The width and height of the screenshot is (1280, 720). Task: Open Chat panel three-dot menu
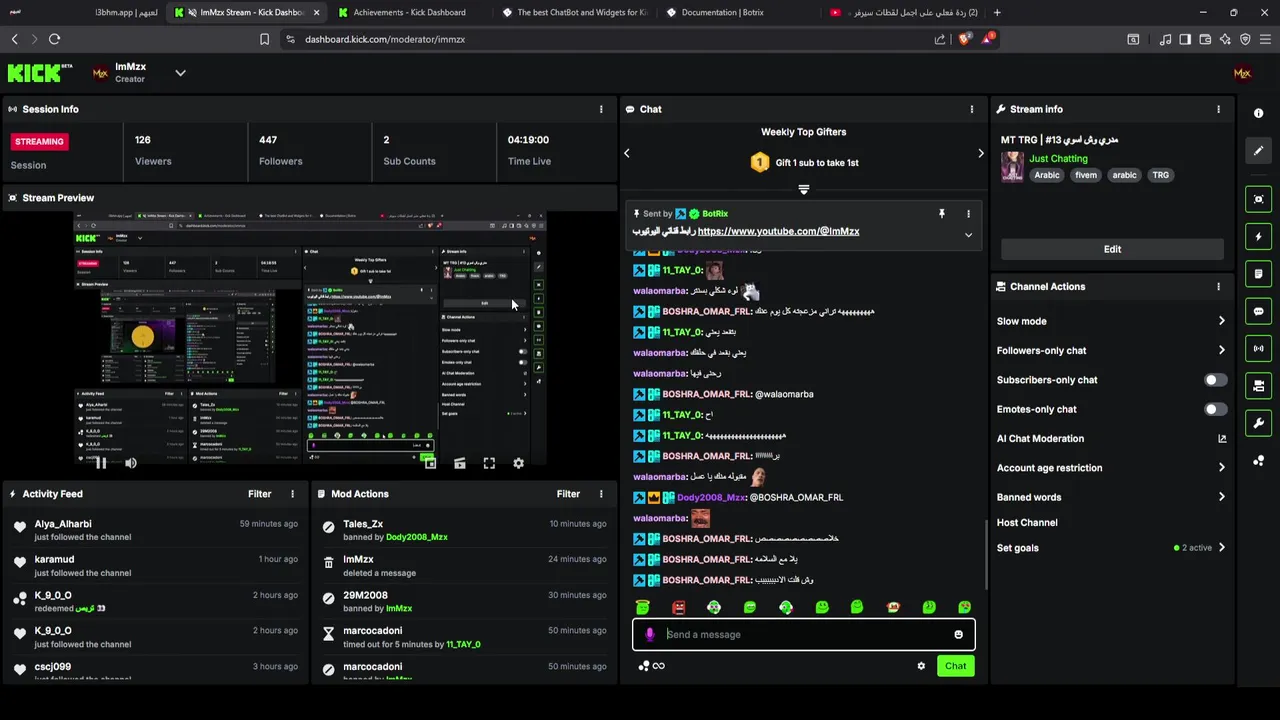(x=972, y=109)
